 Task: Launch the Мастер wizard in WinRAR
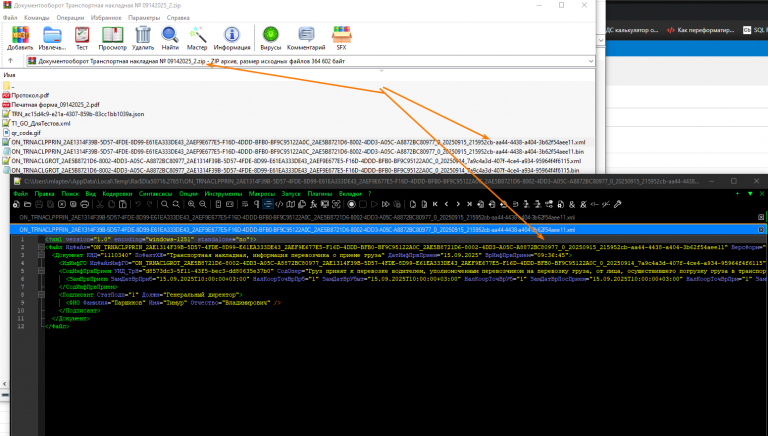[x=197, y=38]
